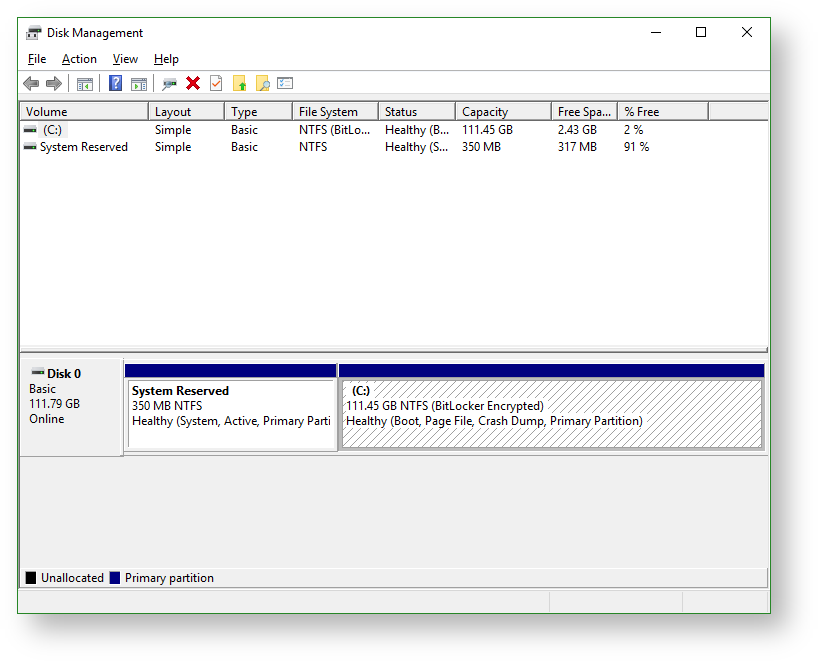Click the red X Delete icon
This screenshot has width=819, height=662.
(193, 83)
